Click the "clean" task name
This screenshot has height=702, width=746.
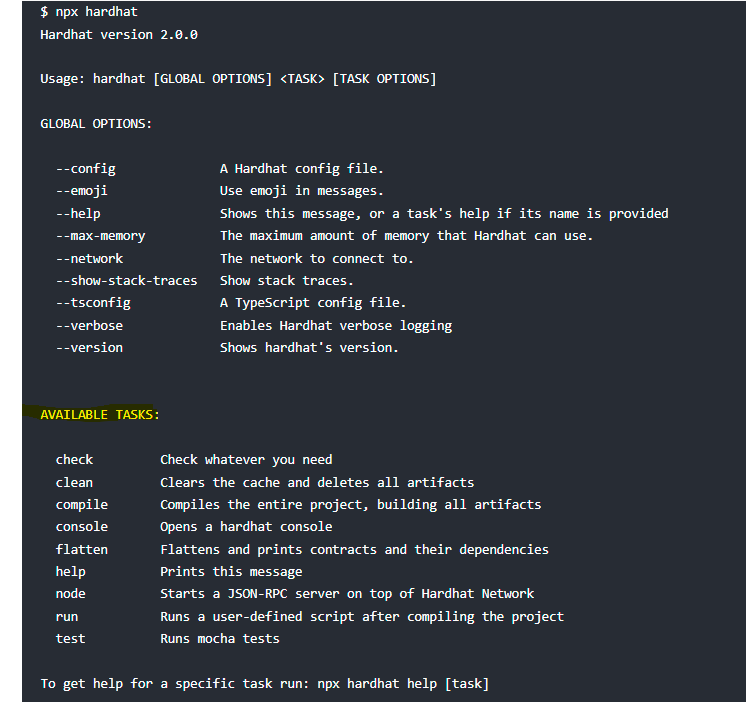[74, 482]
